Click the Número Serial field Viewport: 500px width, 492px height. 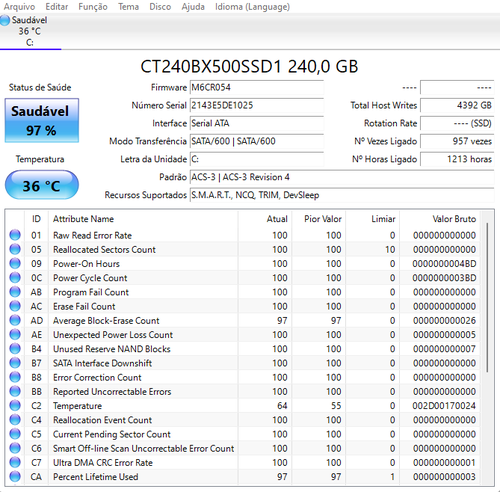click(x=257, y=105)
